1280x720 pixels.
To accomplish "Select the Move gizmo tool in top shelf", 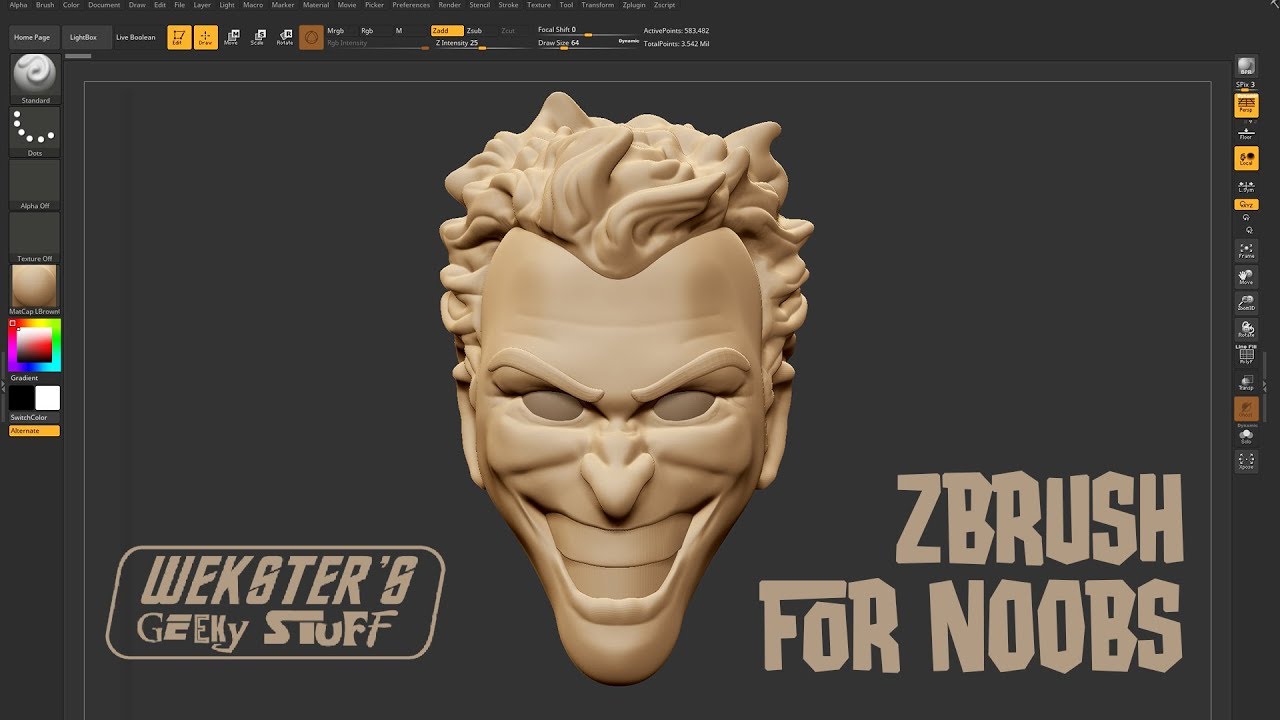I will pos(231,38).
